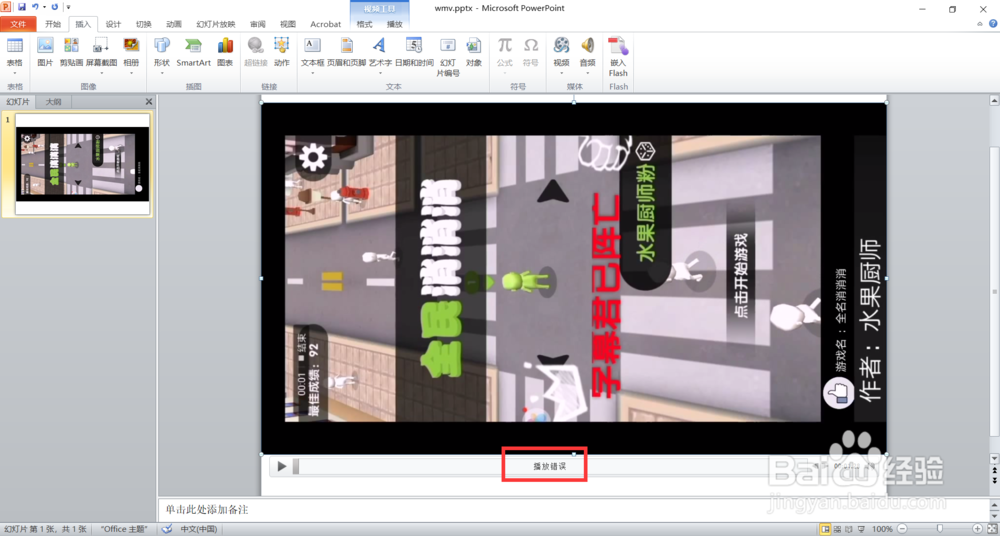
Task: Expand the 艺术字 dropdown arrow
Action: tap(379, 73)
